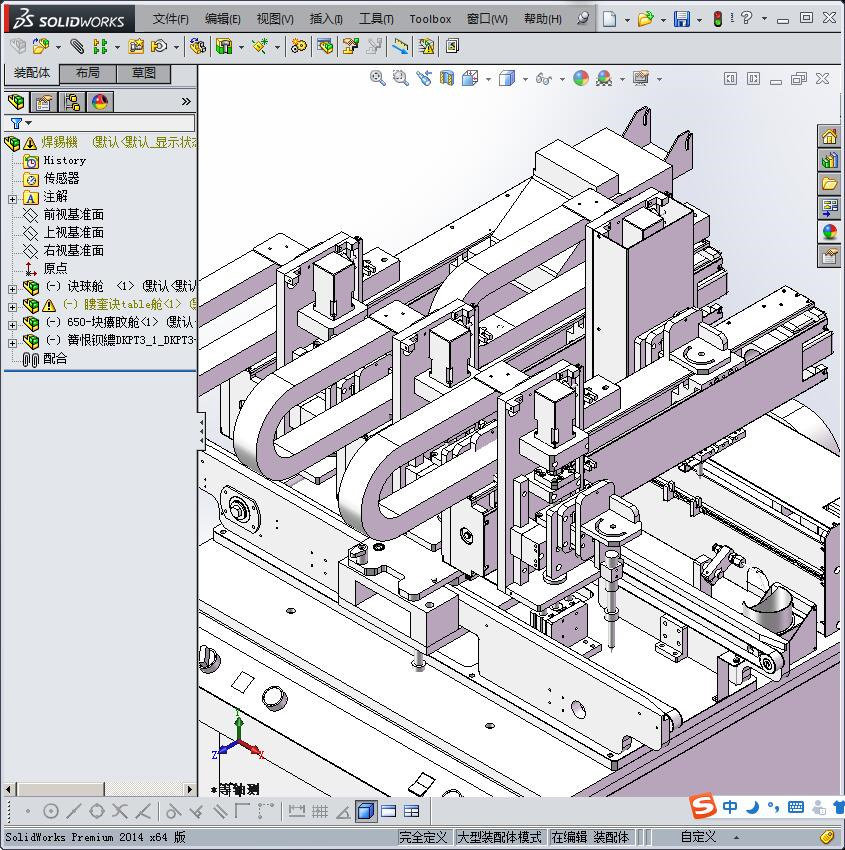Open the 插入 menu
The height and width of the screenshot is (850, 845).
coord(326,19)
